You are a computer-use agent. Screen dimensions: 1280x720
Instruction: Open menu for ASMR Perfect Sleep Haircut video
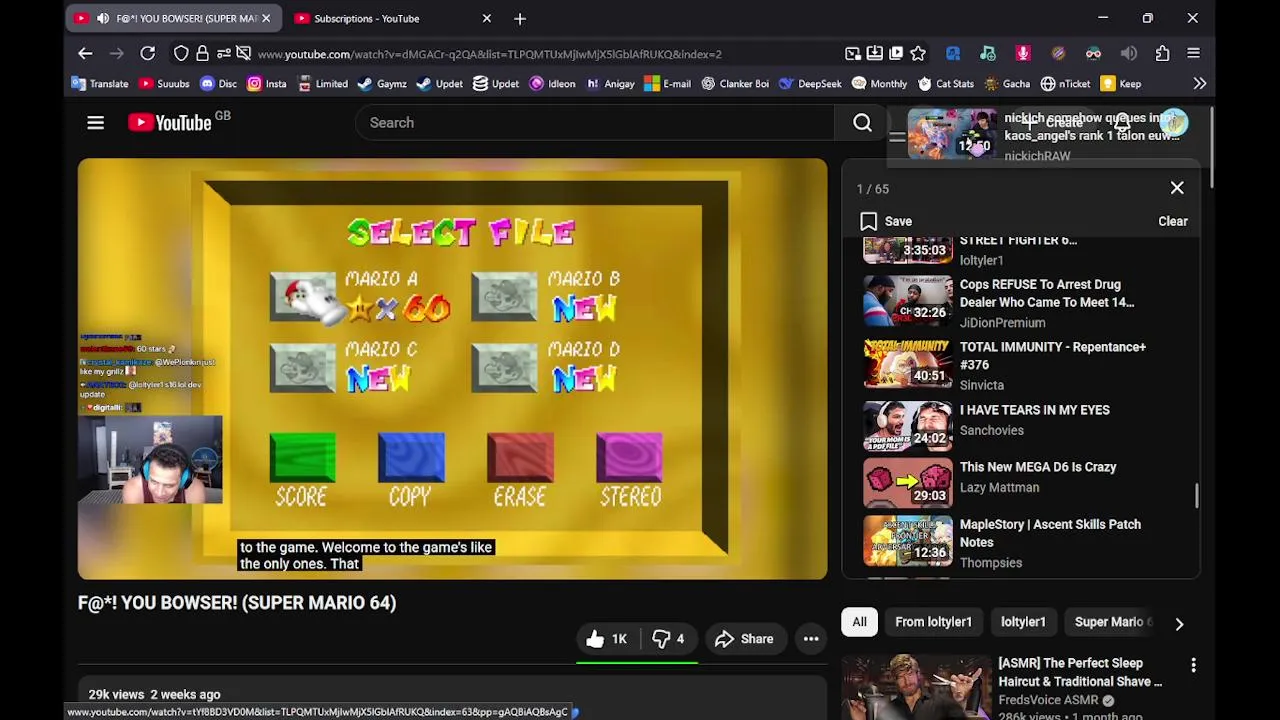(1193, 665)
